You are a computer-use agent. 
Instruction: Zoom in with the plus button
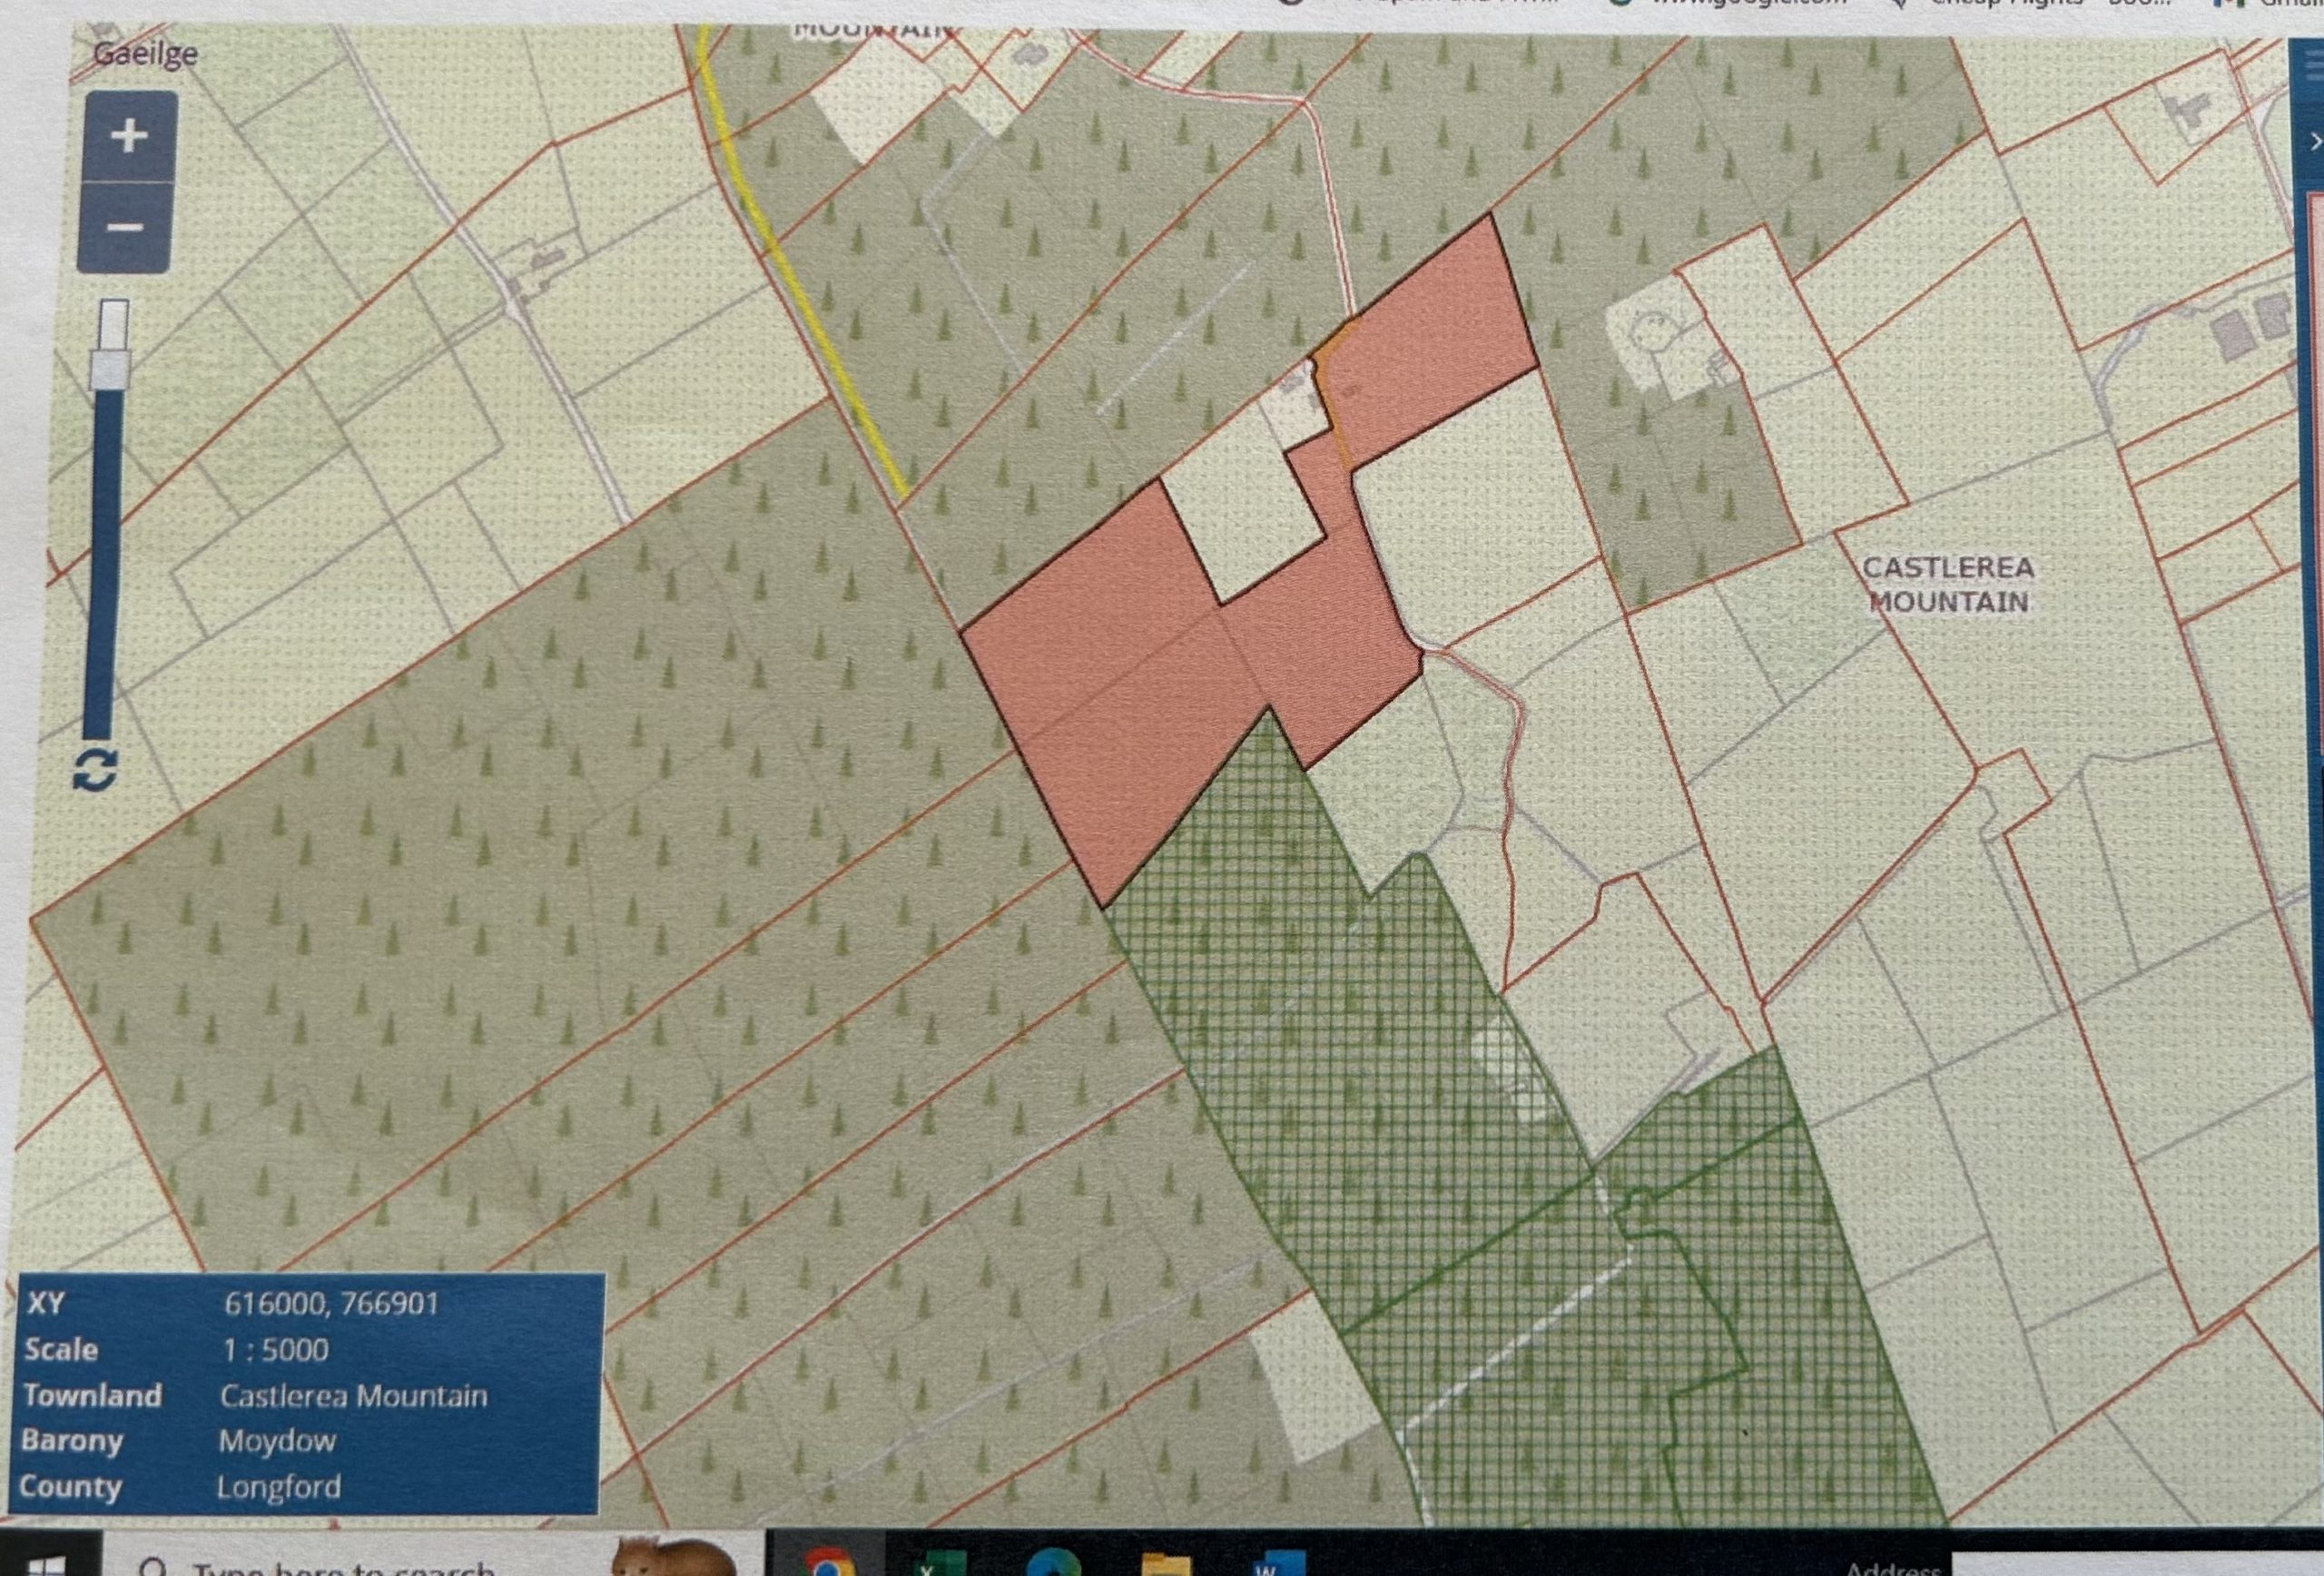tap(129, 136)
